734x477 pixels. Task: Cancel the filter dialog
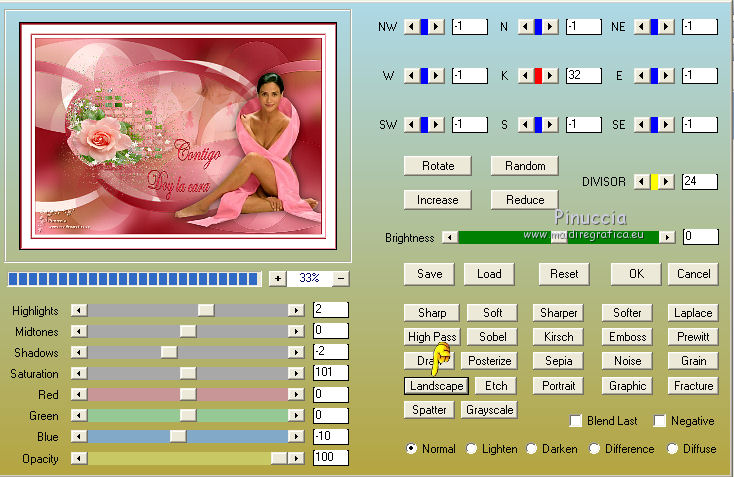(693, 274)
